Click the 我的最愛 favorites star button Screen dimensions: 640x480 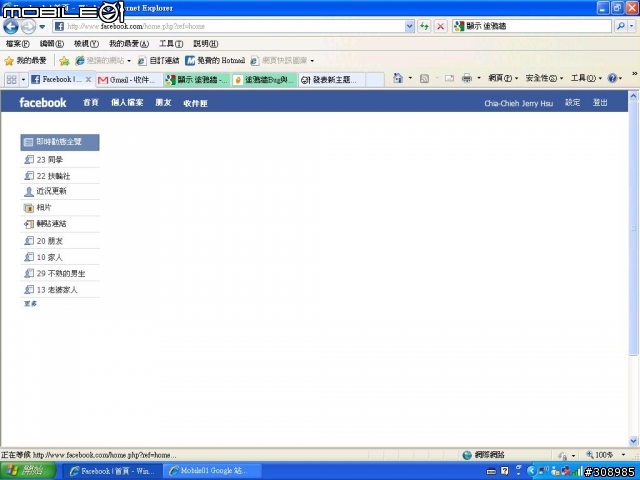coord(25,61)
